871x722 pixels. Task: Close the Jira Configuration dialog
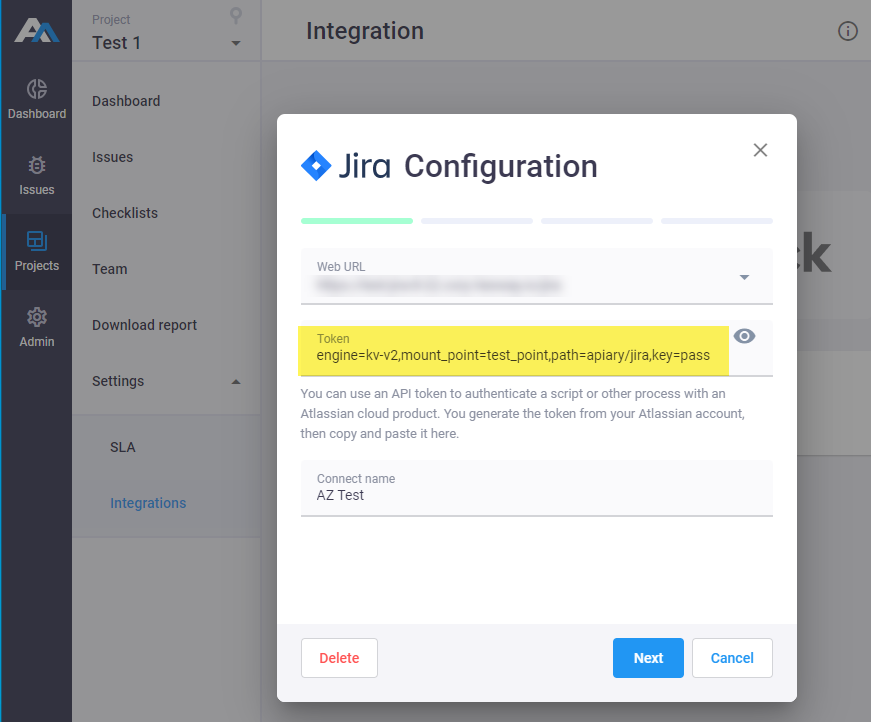pyautogui.click(x=760, y=150)
